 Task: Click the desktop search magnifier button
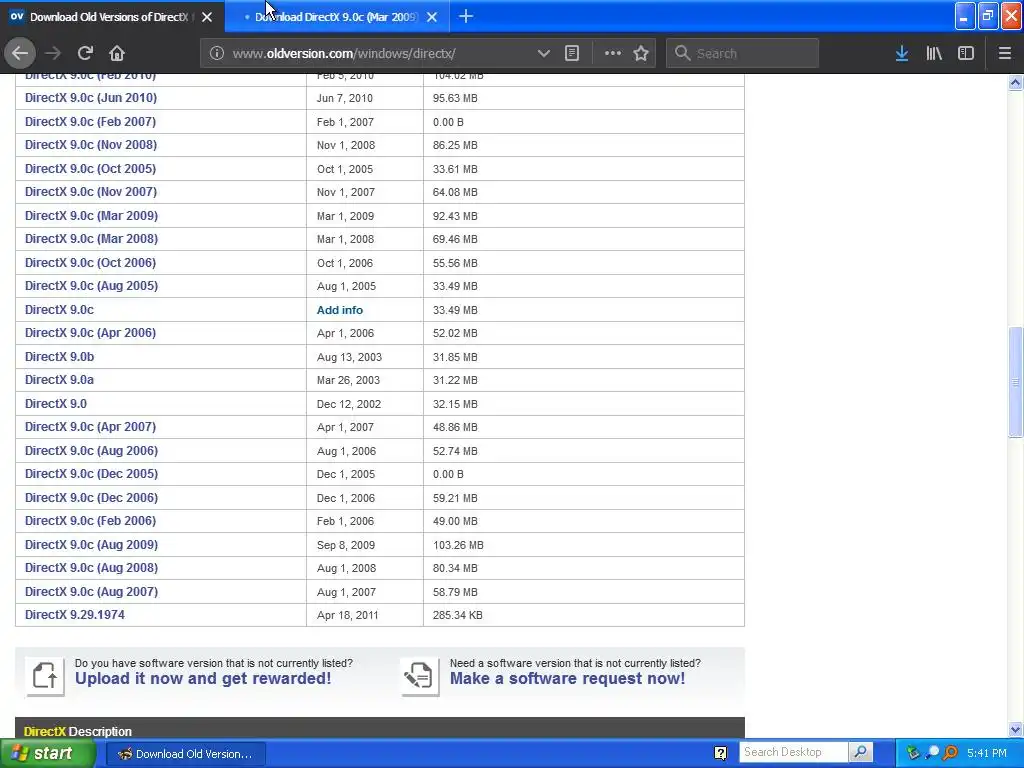pyautogui.click(x=861, y=752)
